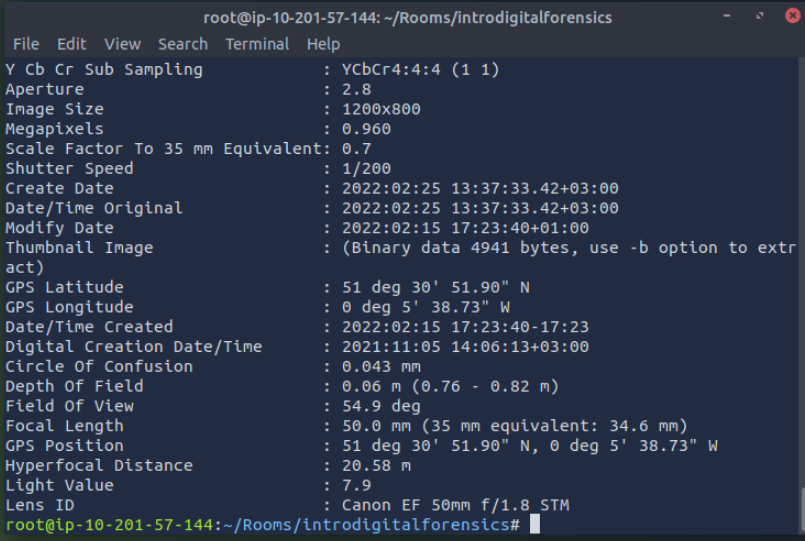Click the block cursor at the prompt
This screenshot has width=805, height=541.
tap(535, 524)
